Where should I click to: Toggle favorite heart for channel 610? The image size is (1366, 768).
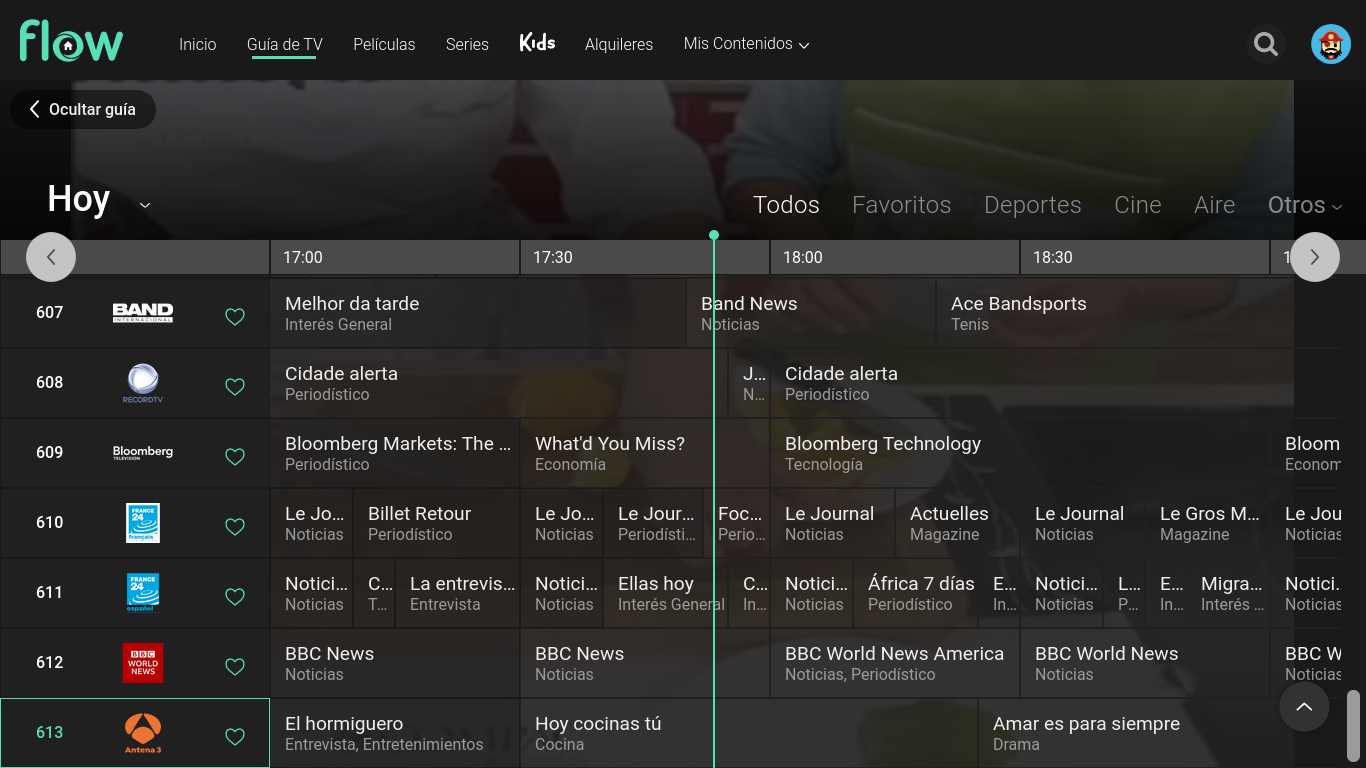(235, 527)
